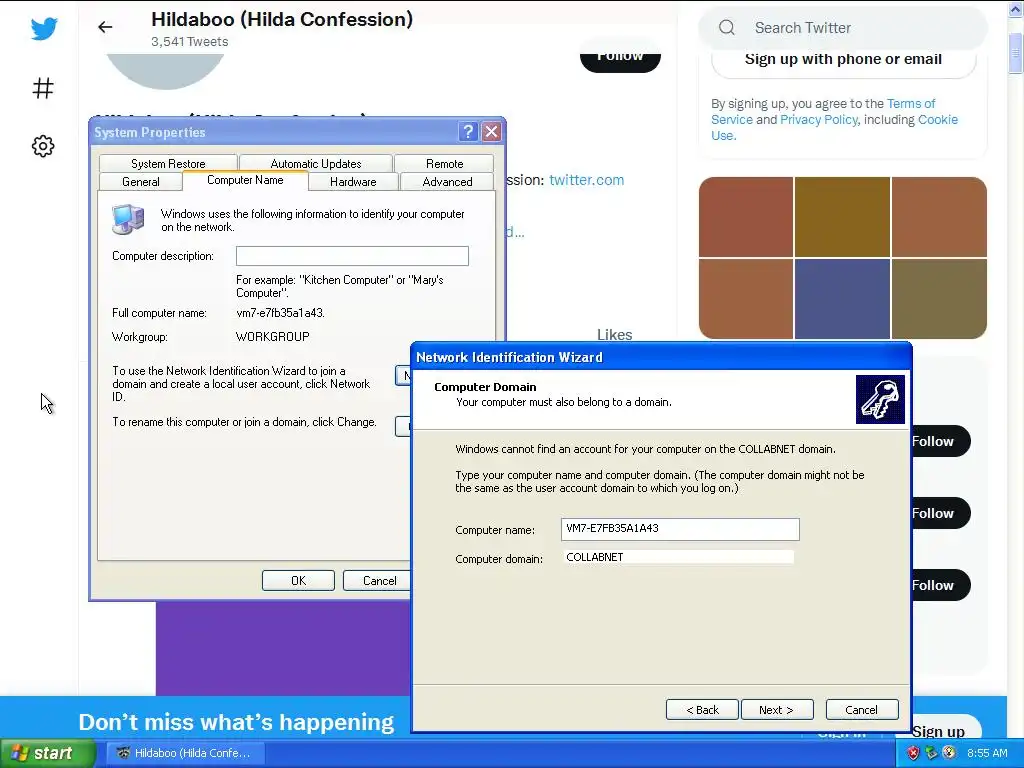Click the Computer domain field COLLABNET
The height and width of the screenshot is (768, 1024).
(x=679, y=557)
